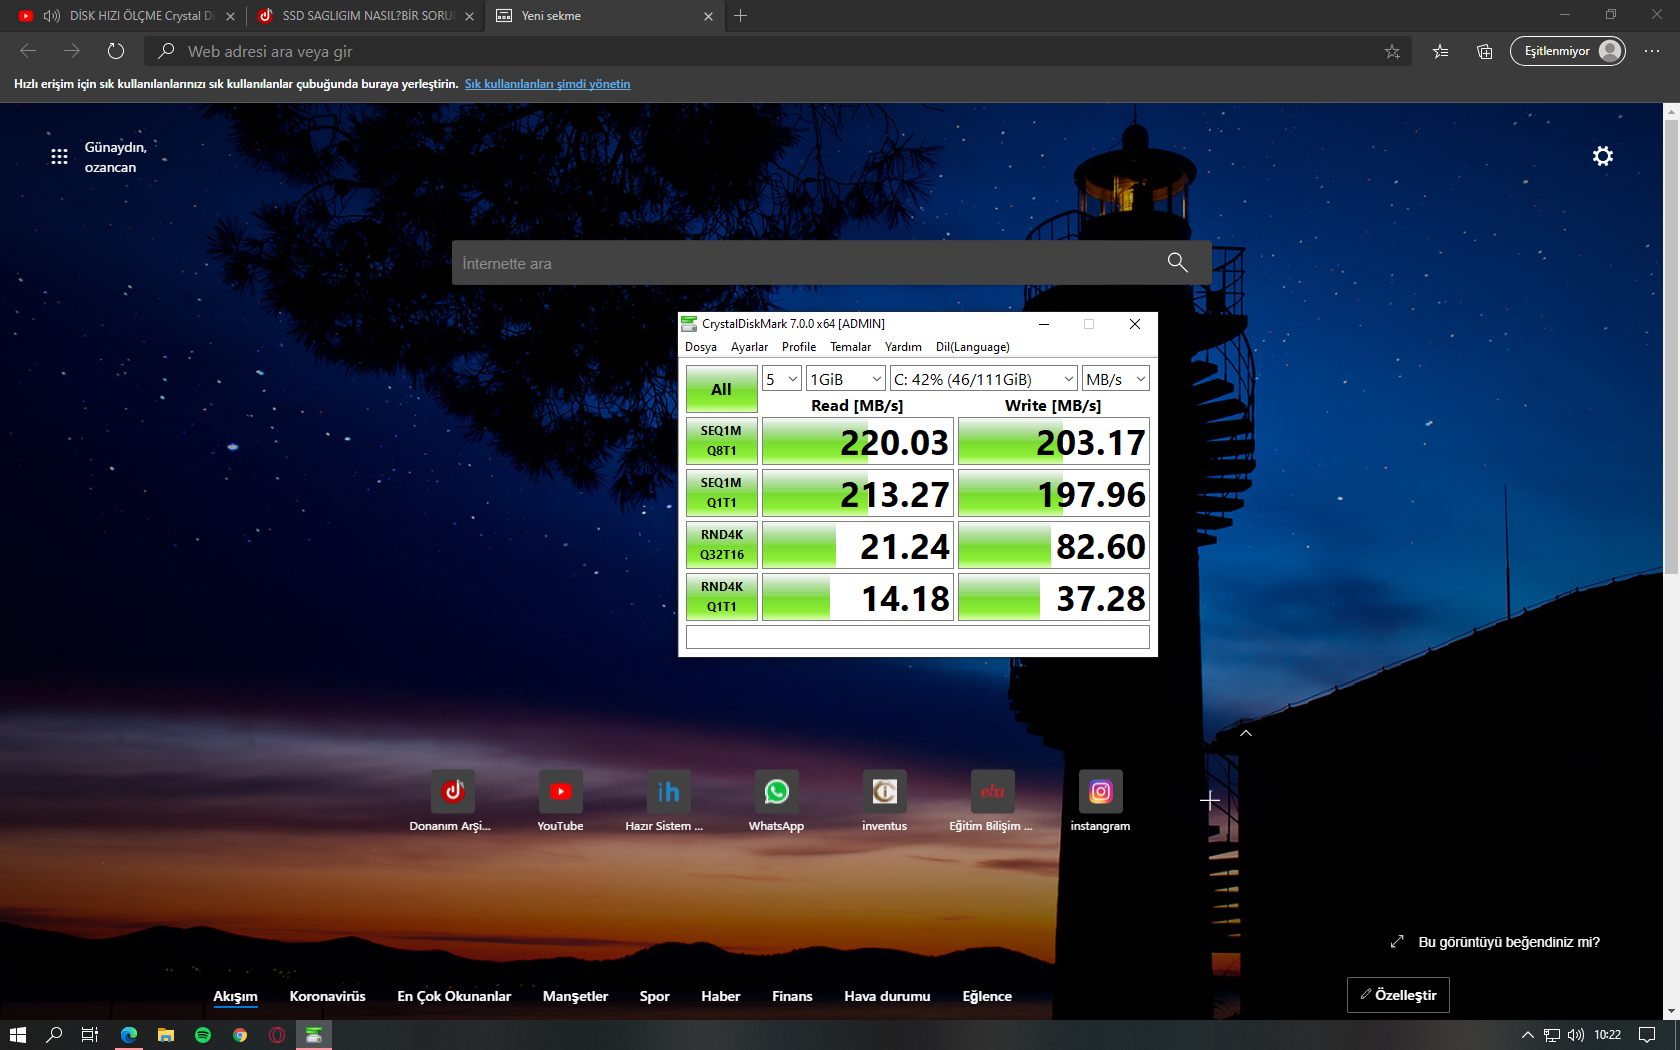Select the Haber feed tab
The width and height of the screenshot is (1680, 1050).
tap(720, 996)
